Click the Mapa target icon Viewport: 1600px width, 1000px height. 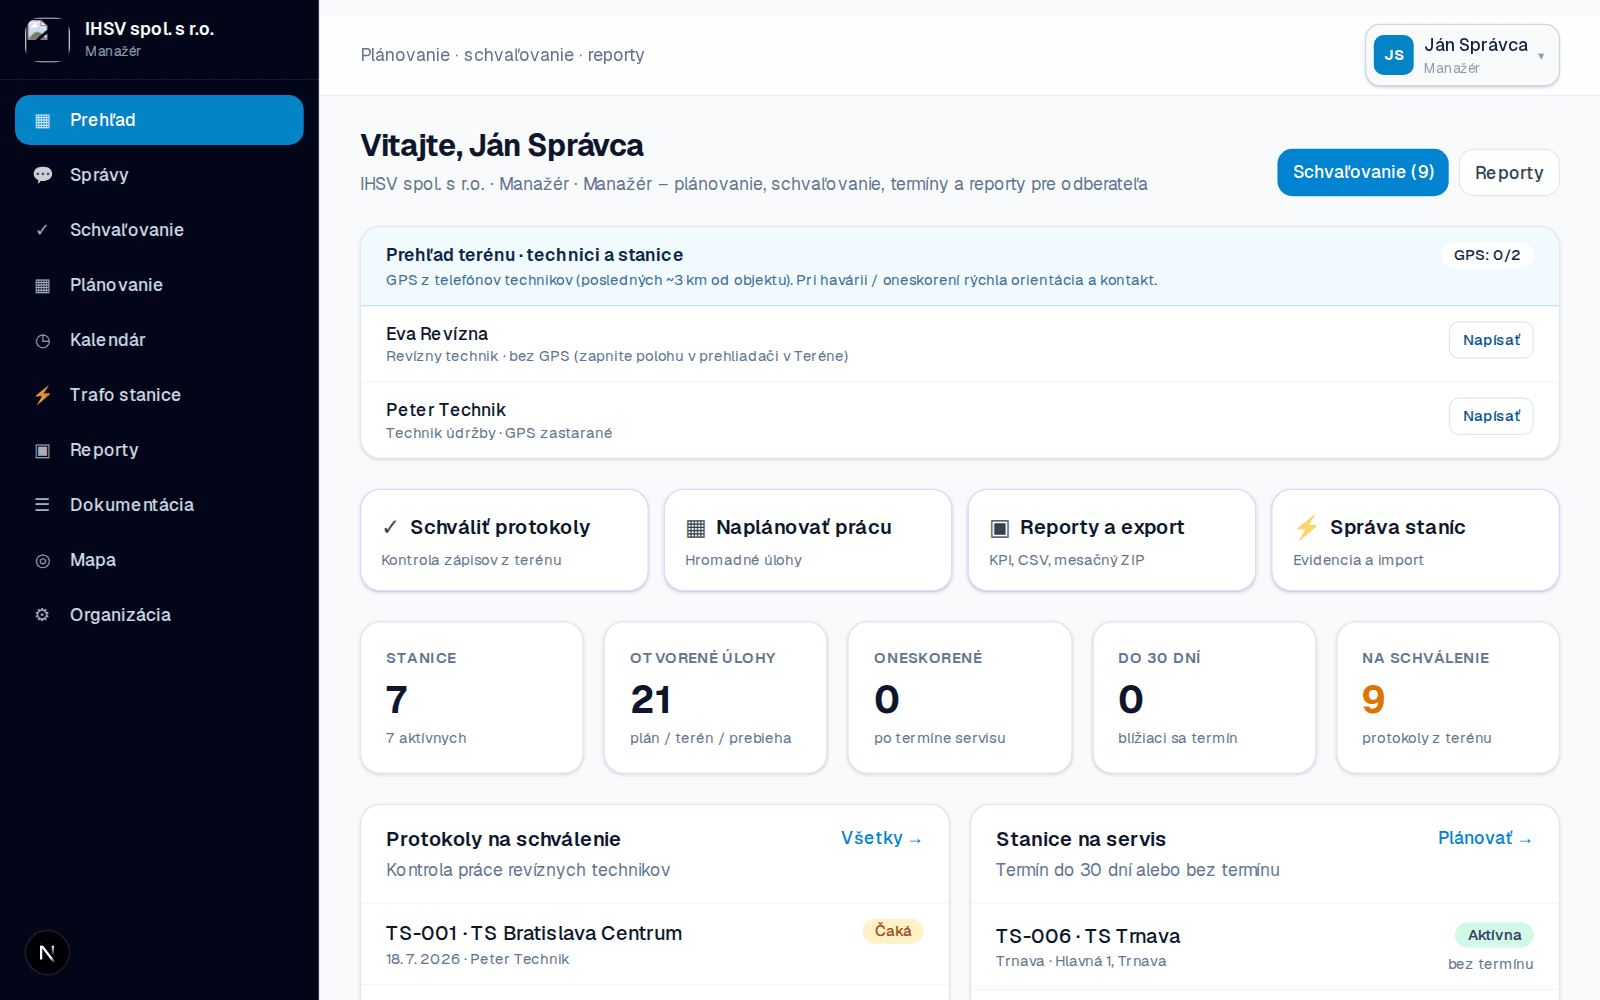42,561
